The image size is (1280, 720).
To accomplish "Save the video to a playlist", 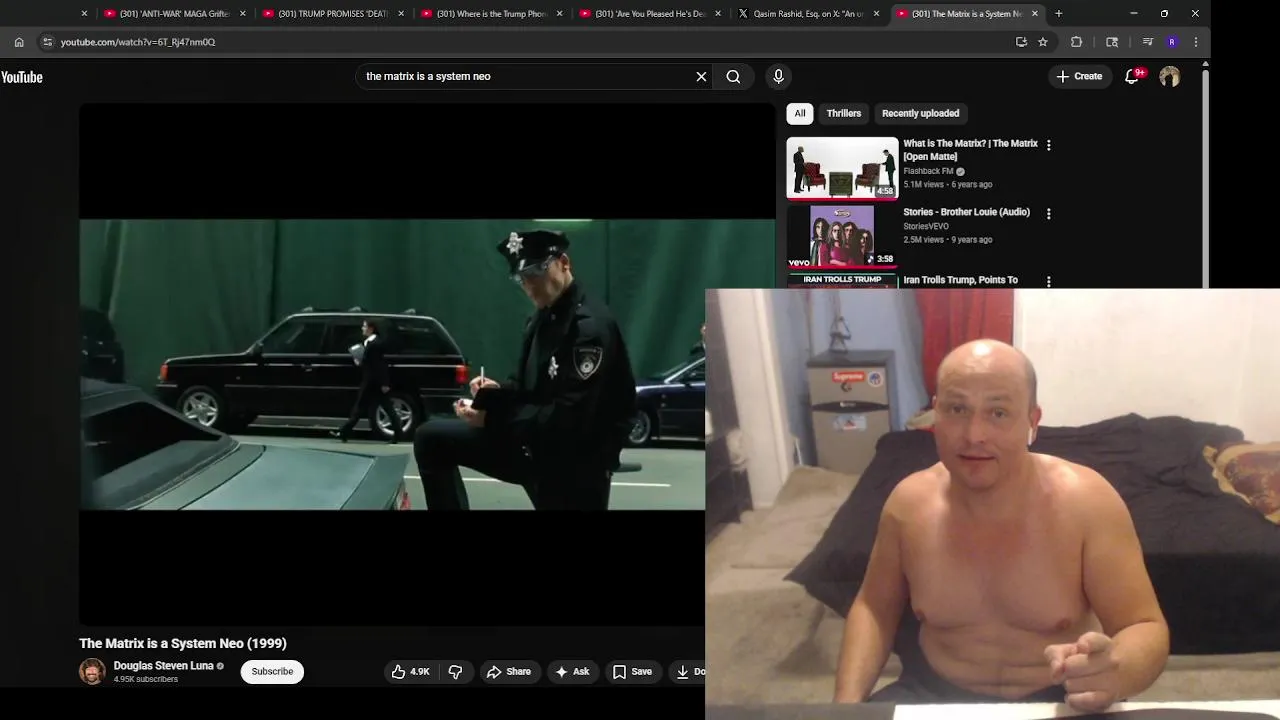I will click(632, 672).
